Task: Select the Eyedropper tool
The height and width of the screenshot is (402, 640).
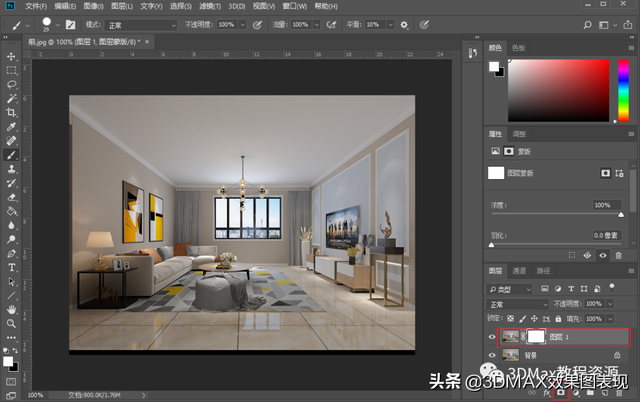Action: coord(11,127)
